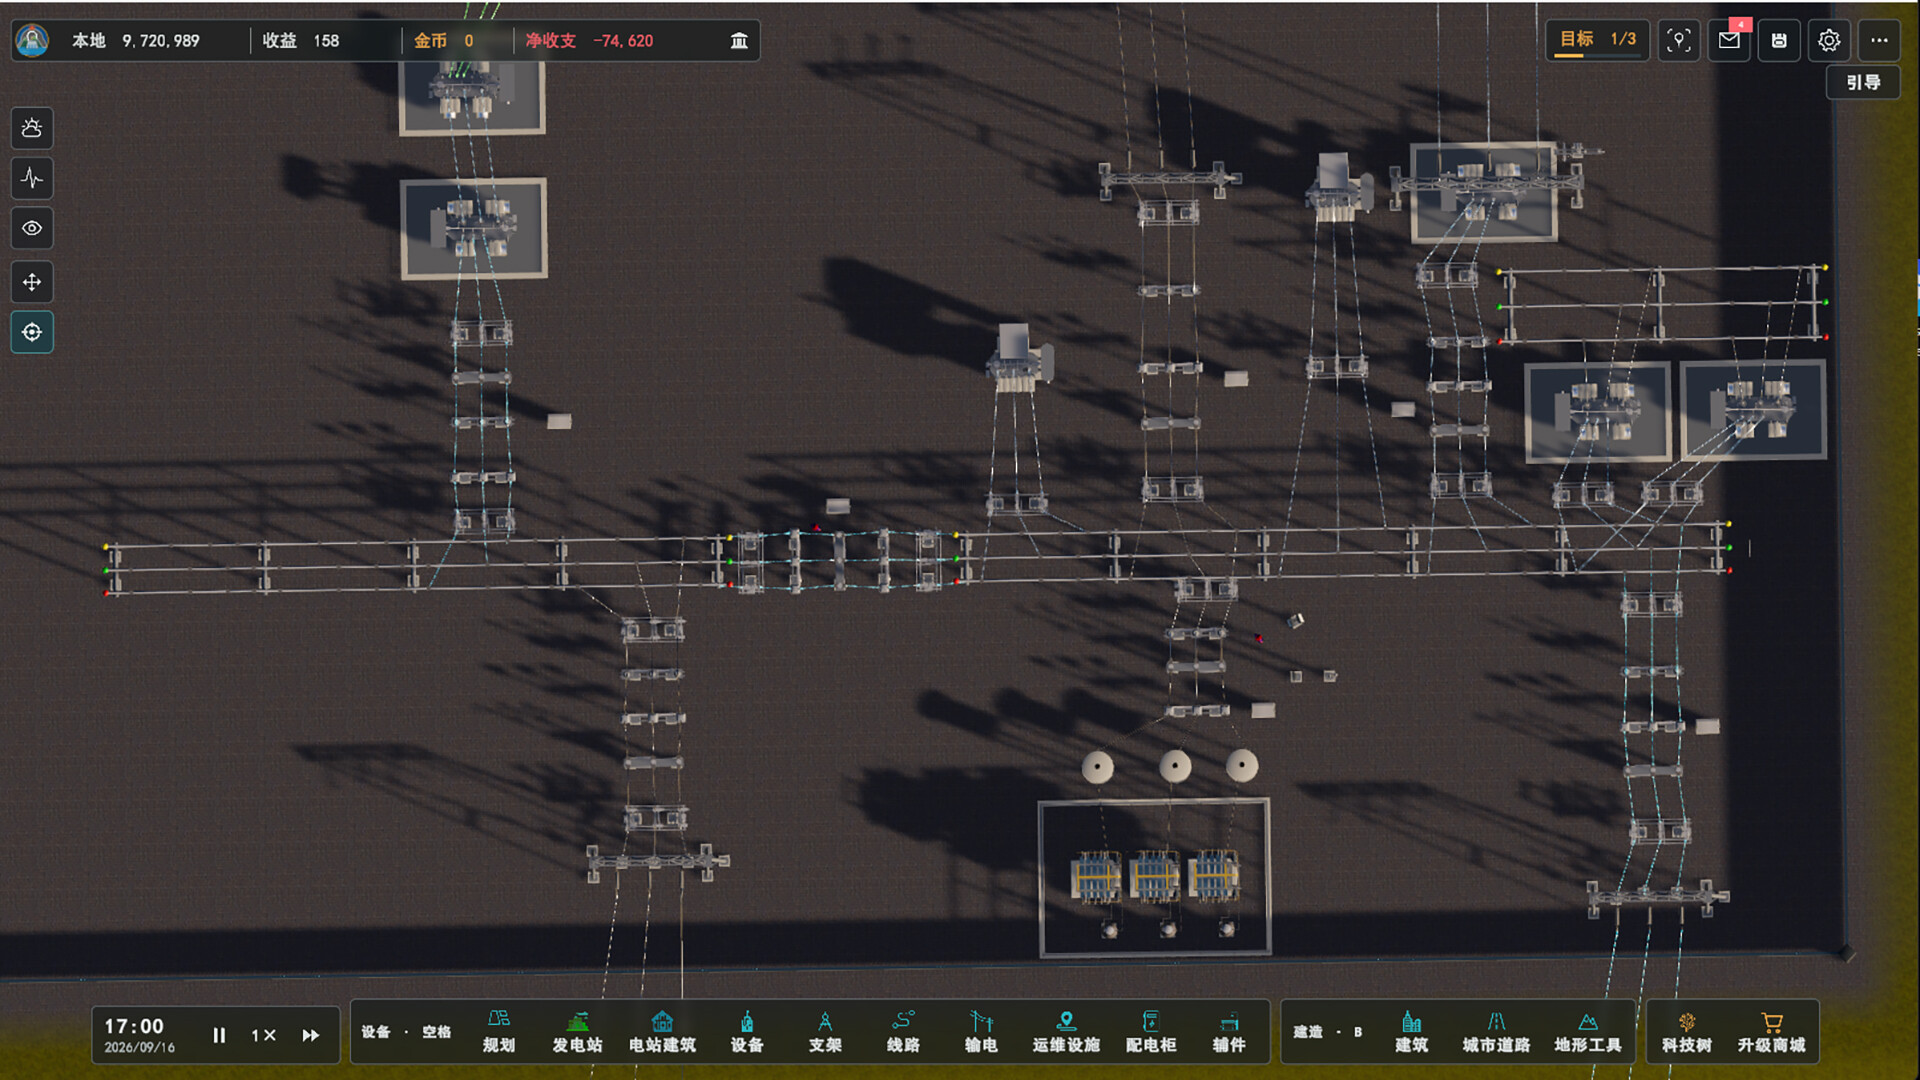Open the 线路 wiring category
The width and height of the screenshot is (1920, 1080).
[x=903, y=1032]
